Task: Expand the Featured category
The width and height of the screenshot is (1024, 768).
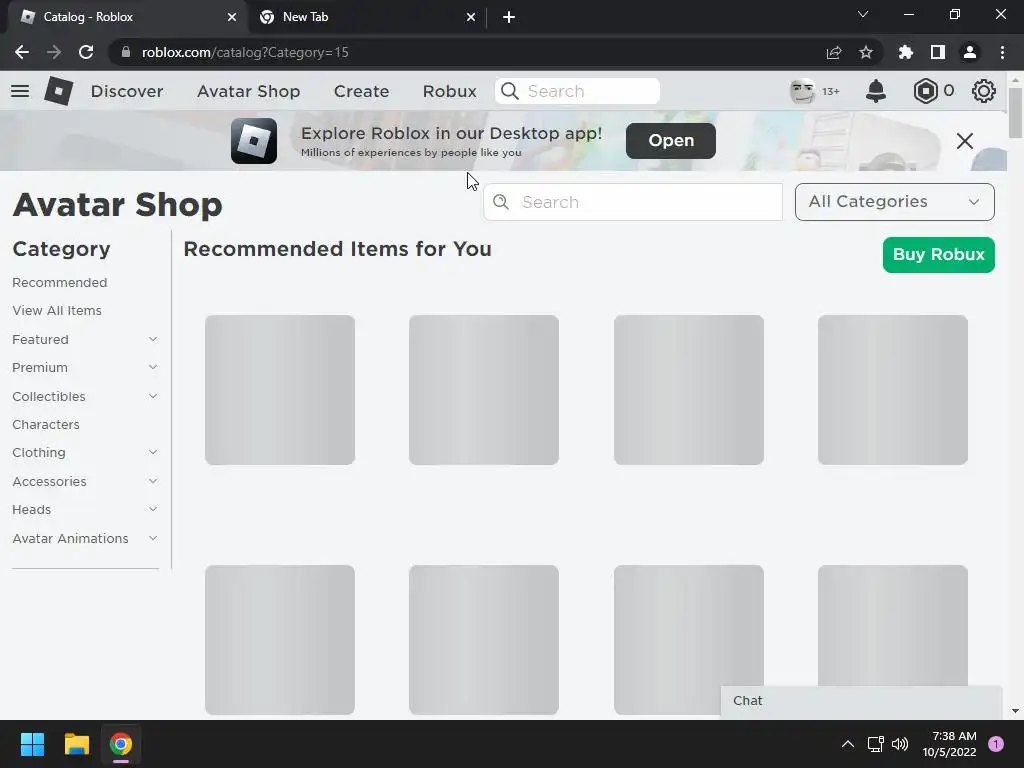Action: click(x=153, y=339)
